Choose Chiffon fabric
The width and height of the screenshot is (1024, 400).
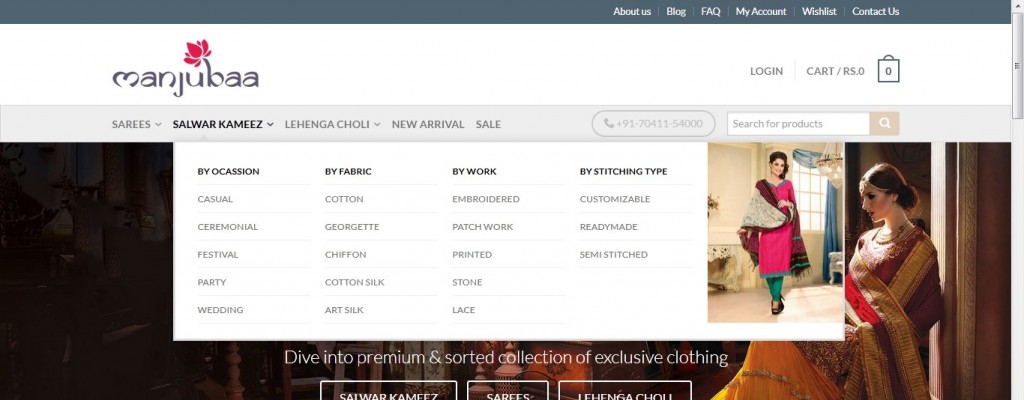tap(345, 255)
